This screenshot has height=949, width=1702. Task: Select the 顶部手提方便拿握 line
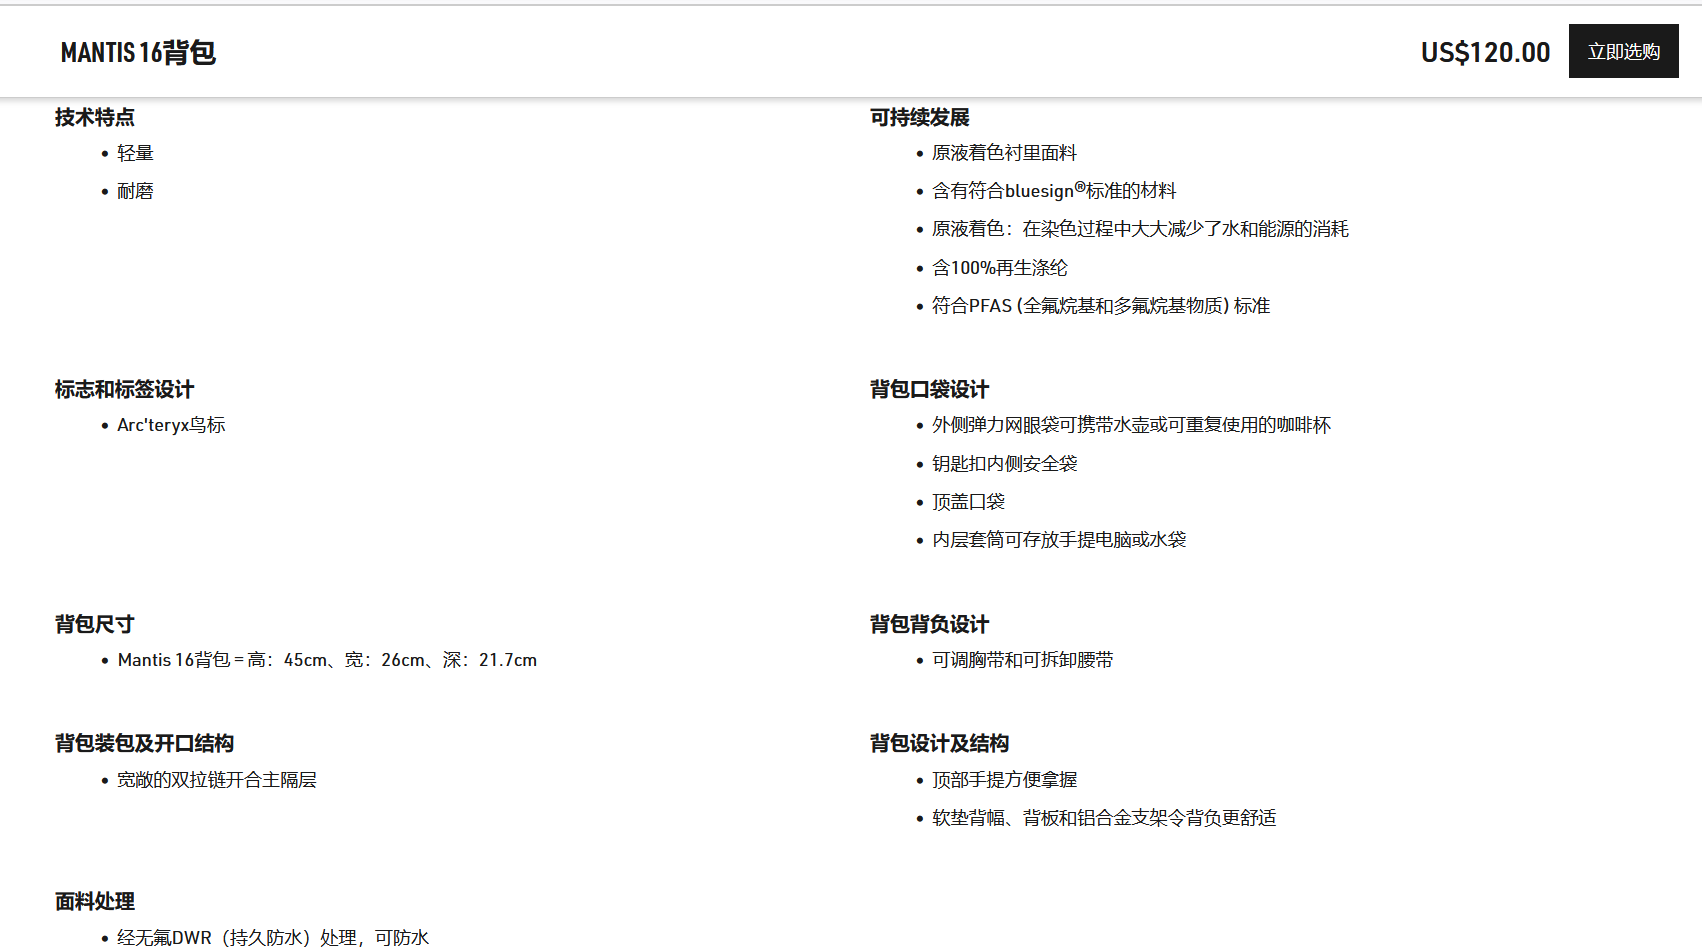pos(1005,780)
